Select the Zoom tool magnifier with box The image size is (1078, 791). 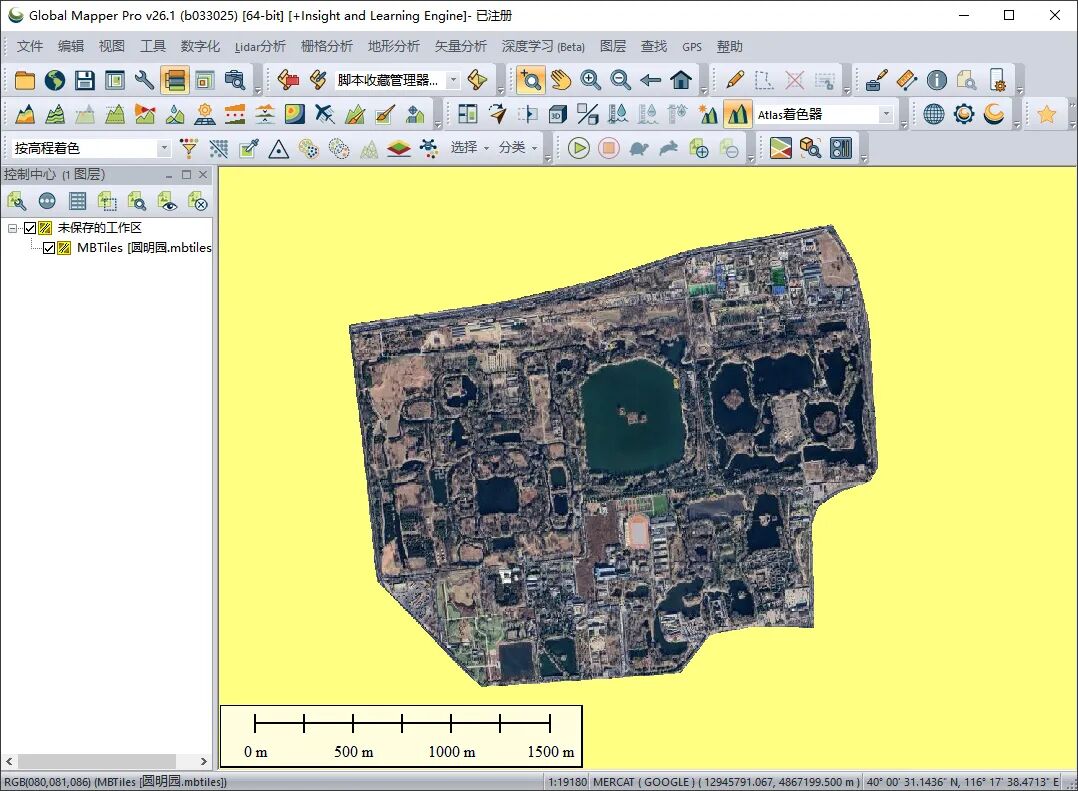530,80
